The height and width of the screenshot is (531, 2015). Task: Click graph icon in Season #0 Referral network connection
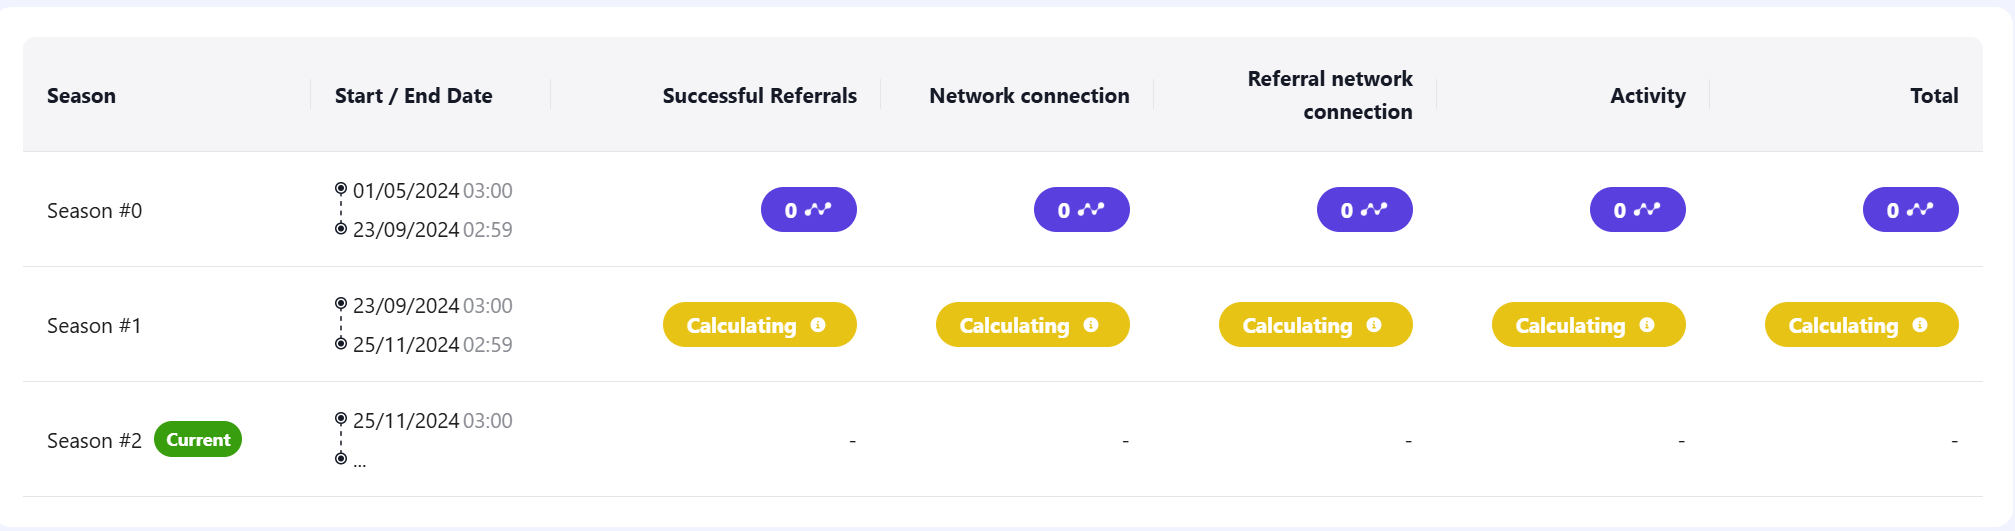[x=1376, y=210]
